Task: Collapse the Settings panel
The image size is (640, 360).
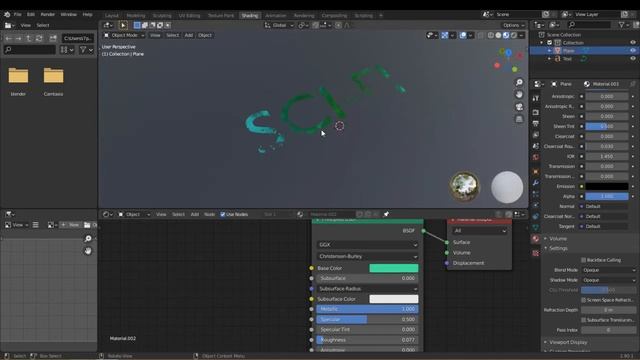Action: pyautogui.click(x=558, y=248)
